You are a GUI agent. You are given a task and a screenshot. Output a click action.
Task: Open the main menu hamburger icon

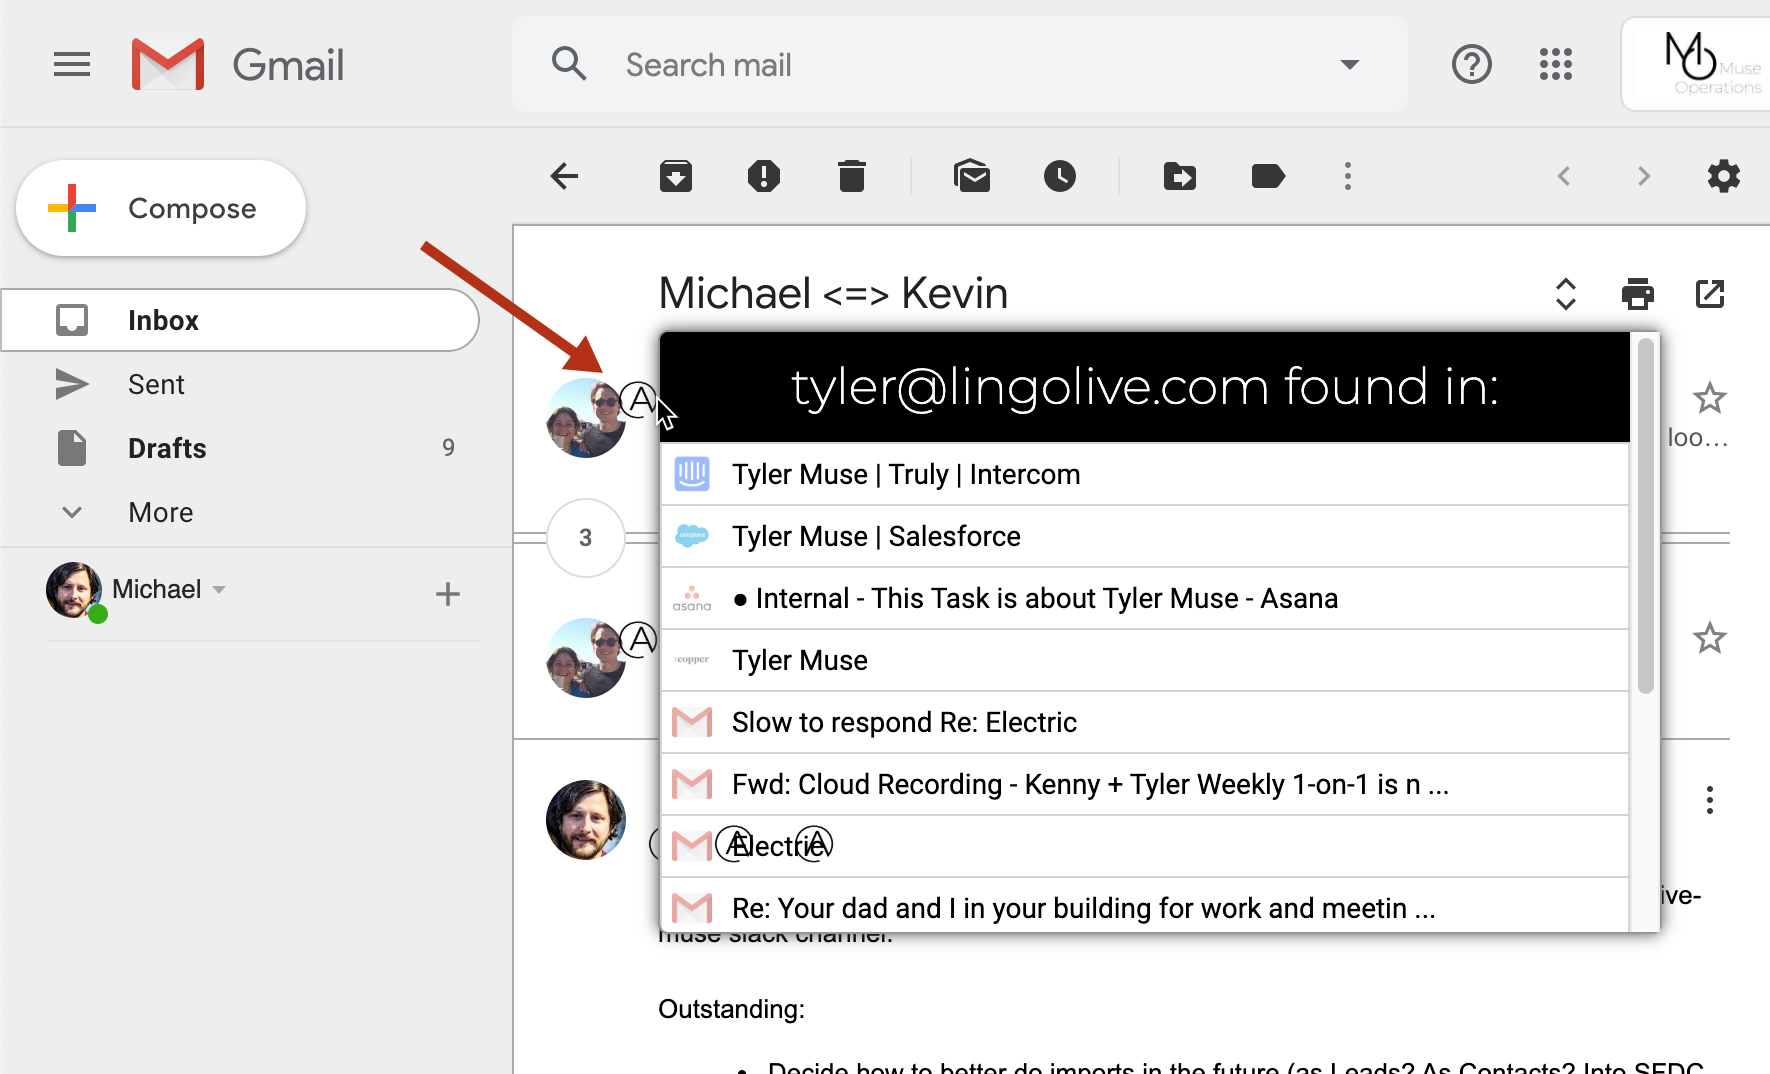click(72, 65)
